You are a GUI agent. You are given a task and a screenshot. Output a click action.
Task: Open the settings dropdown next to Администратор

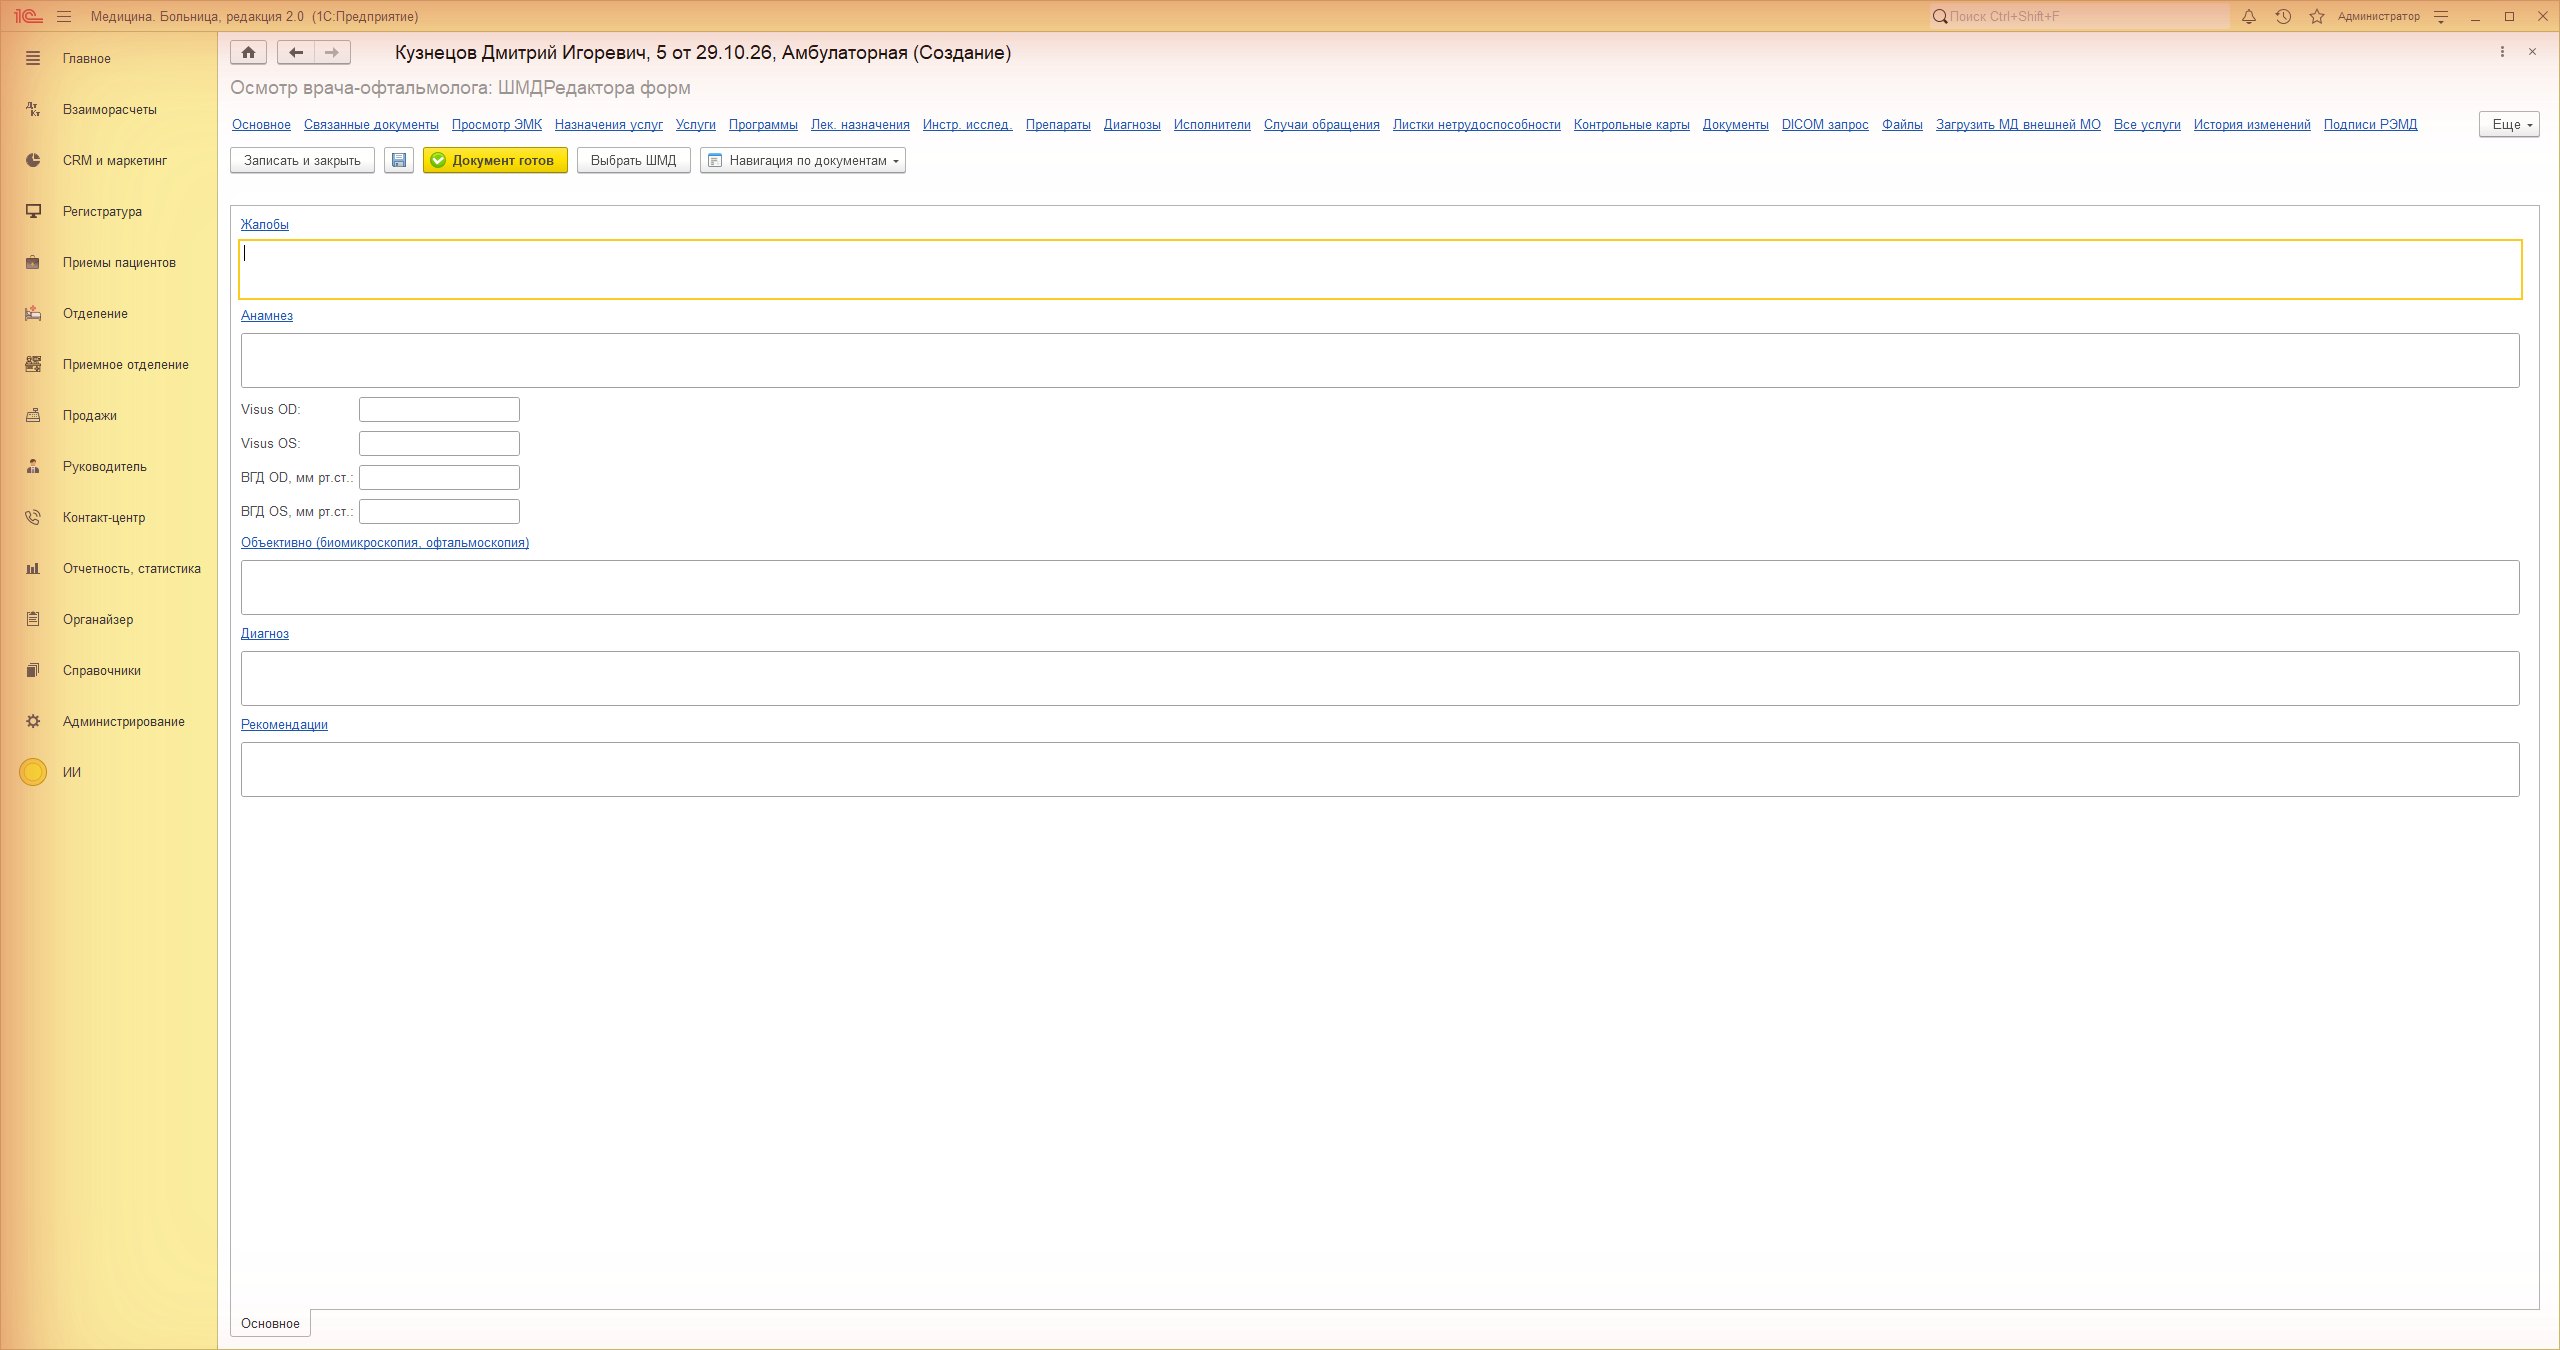[x=2441, y=16]
